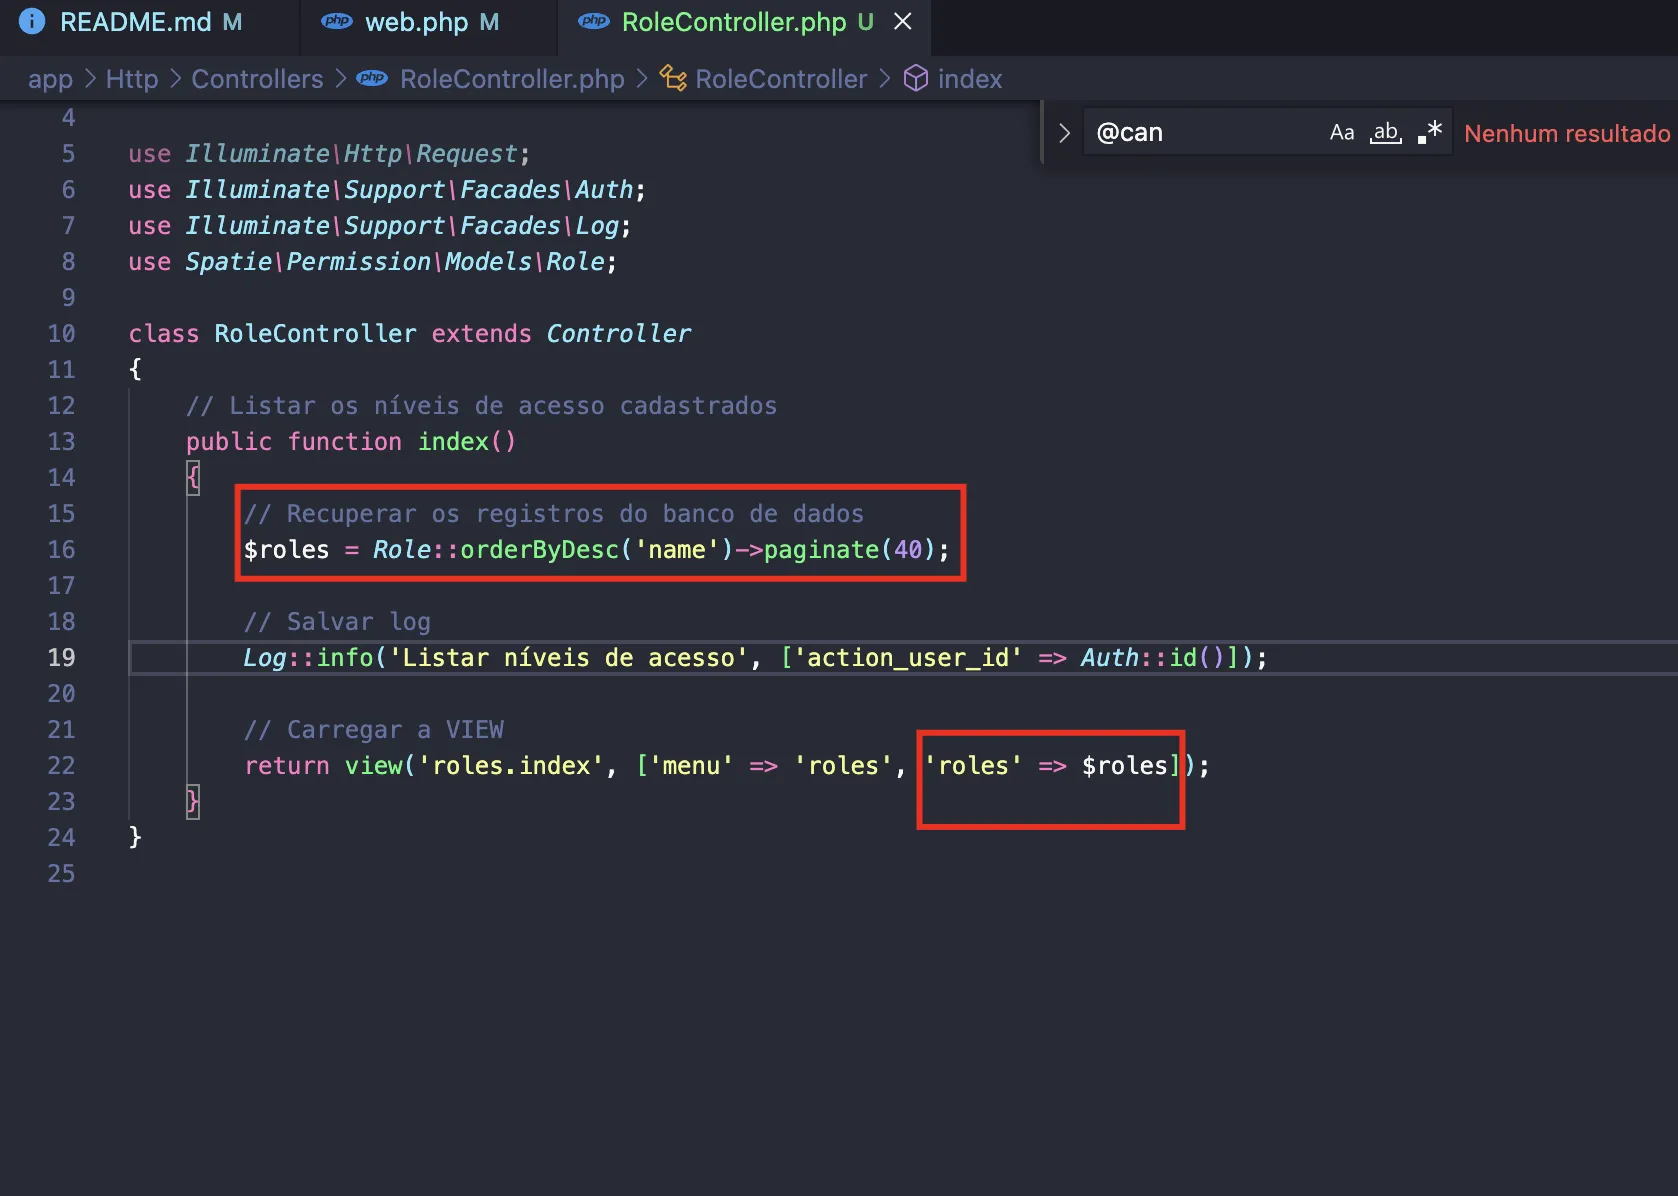Click the PHP file icon in the breadcrumb

(373, 79)
